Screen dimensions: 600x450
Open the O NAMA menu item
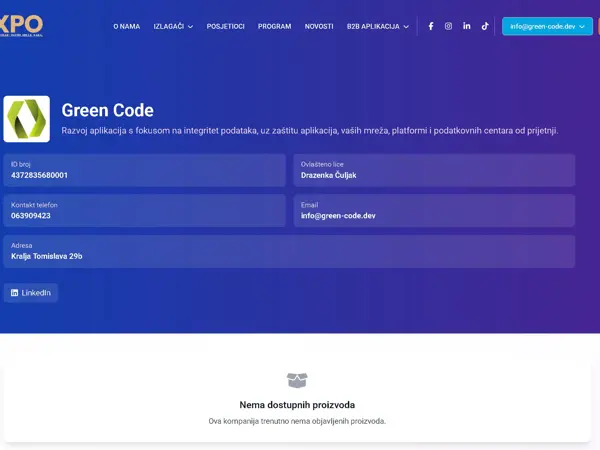pyautogui.click(x=127, y=26)
